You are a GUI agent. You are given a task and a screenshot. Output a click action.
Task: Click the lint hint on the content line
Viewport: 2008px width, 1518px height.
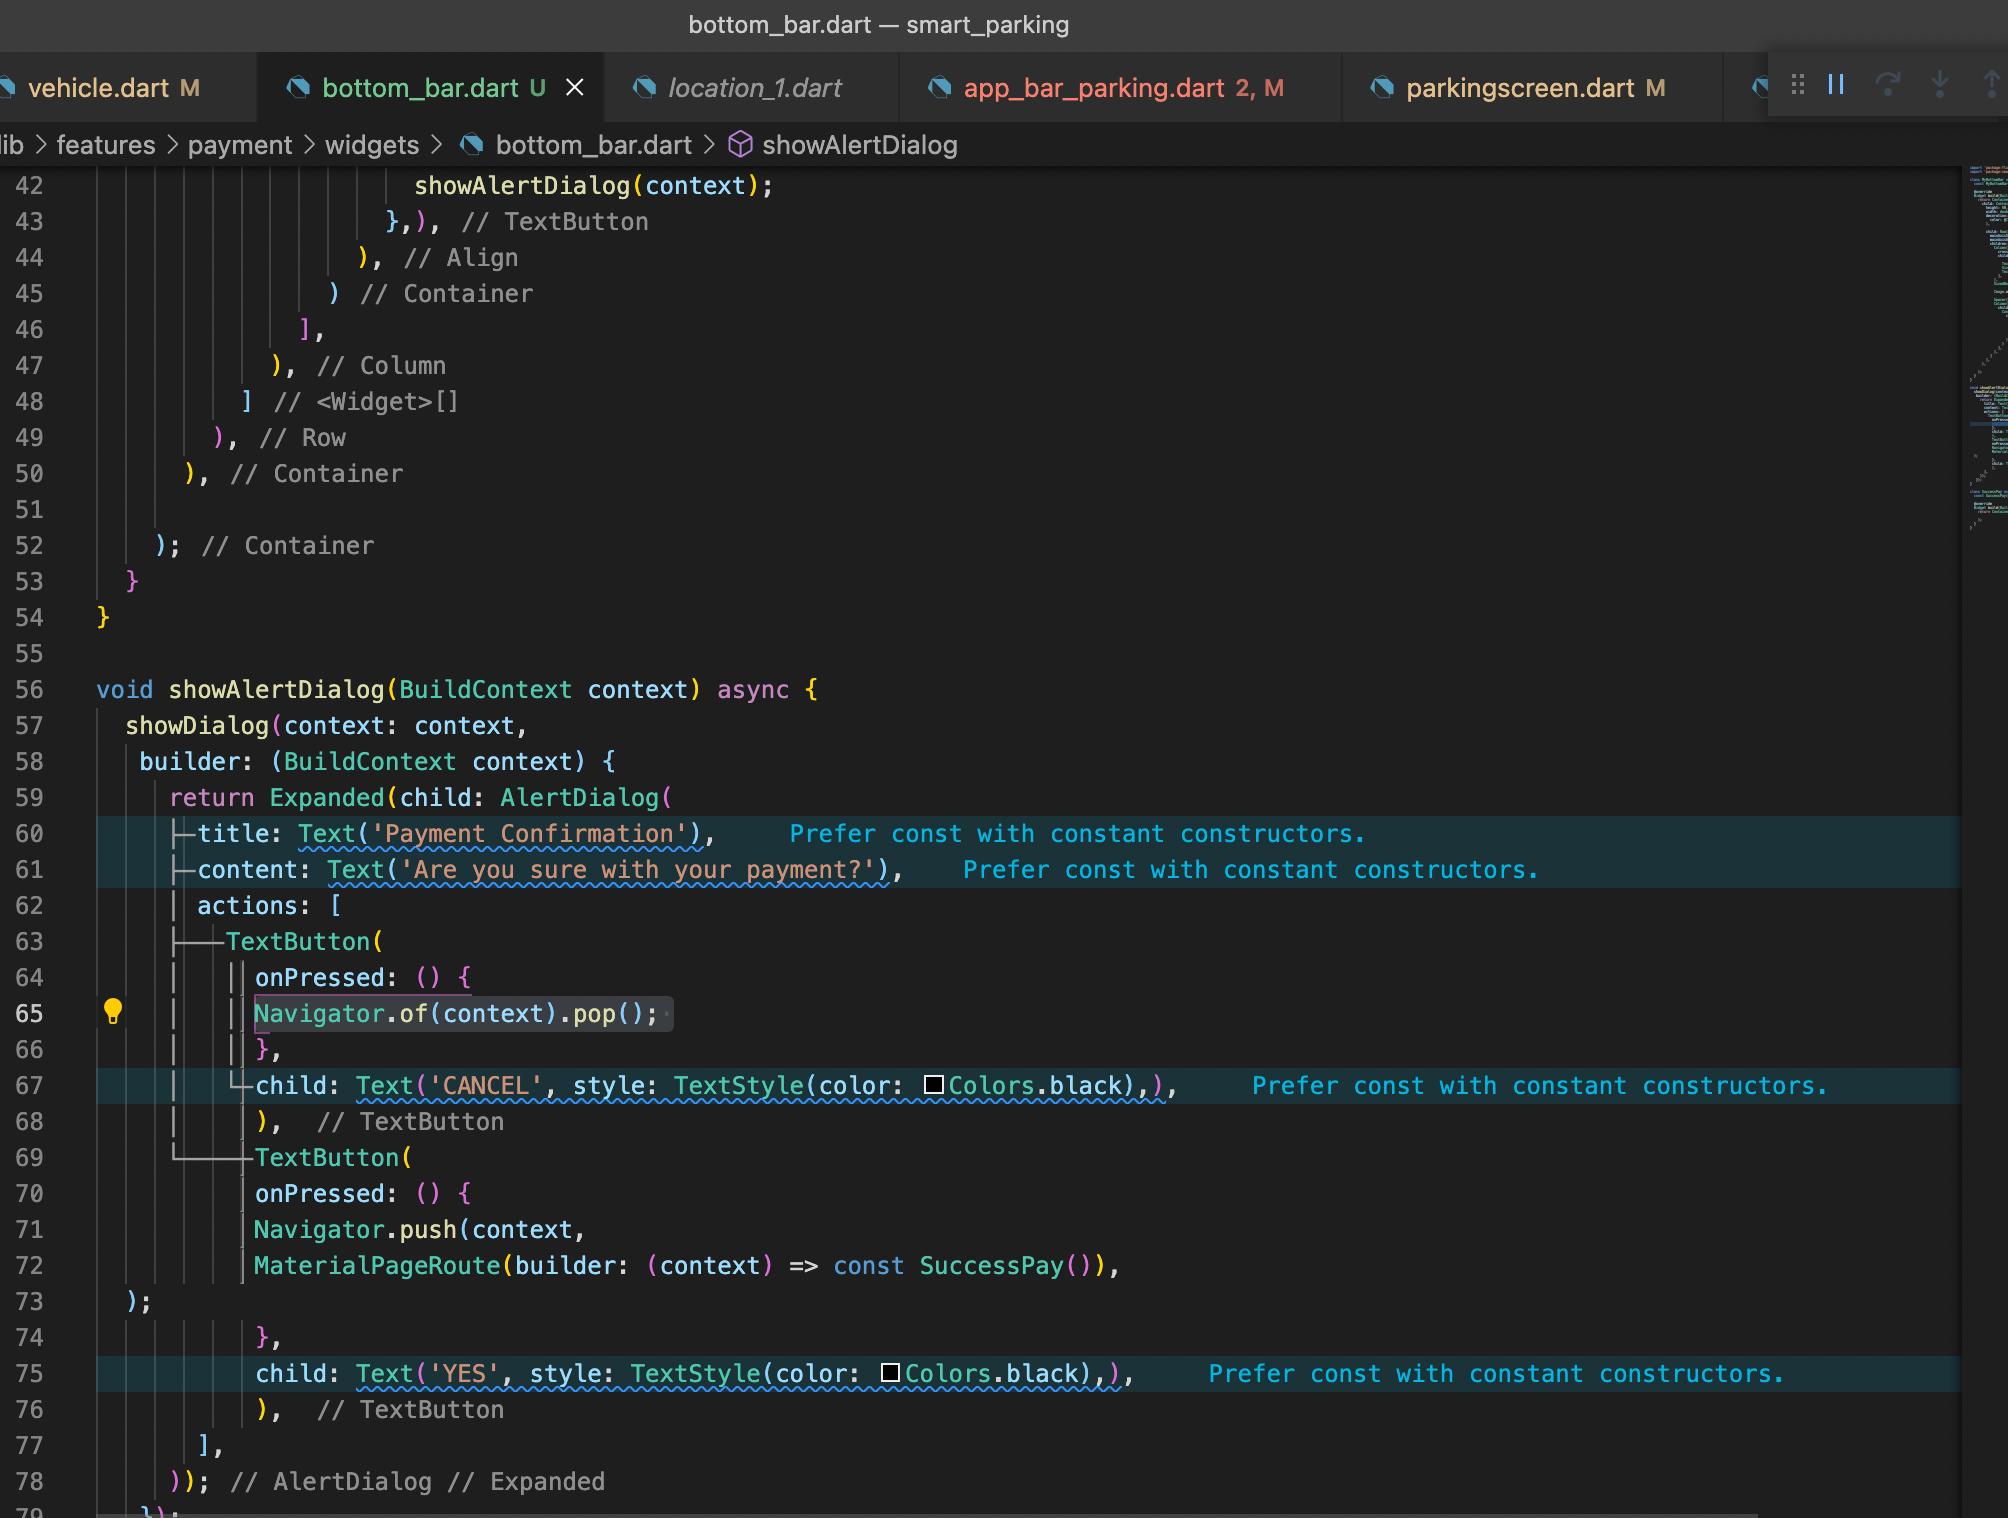1251,869
